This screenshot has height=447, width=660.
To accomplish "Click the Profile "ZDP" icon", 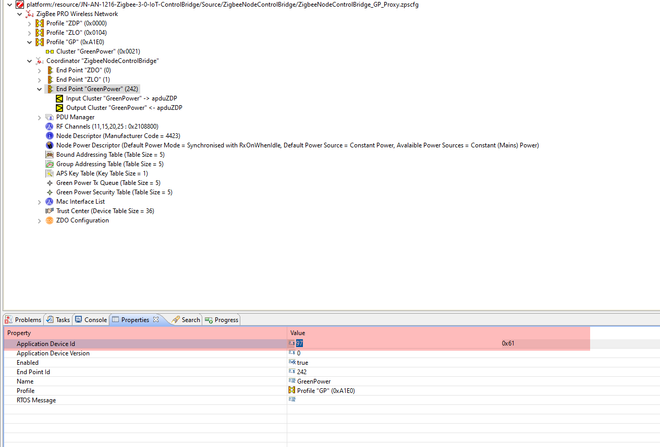I will click(40, 23).
